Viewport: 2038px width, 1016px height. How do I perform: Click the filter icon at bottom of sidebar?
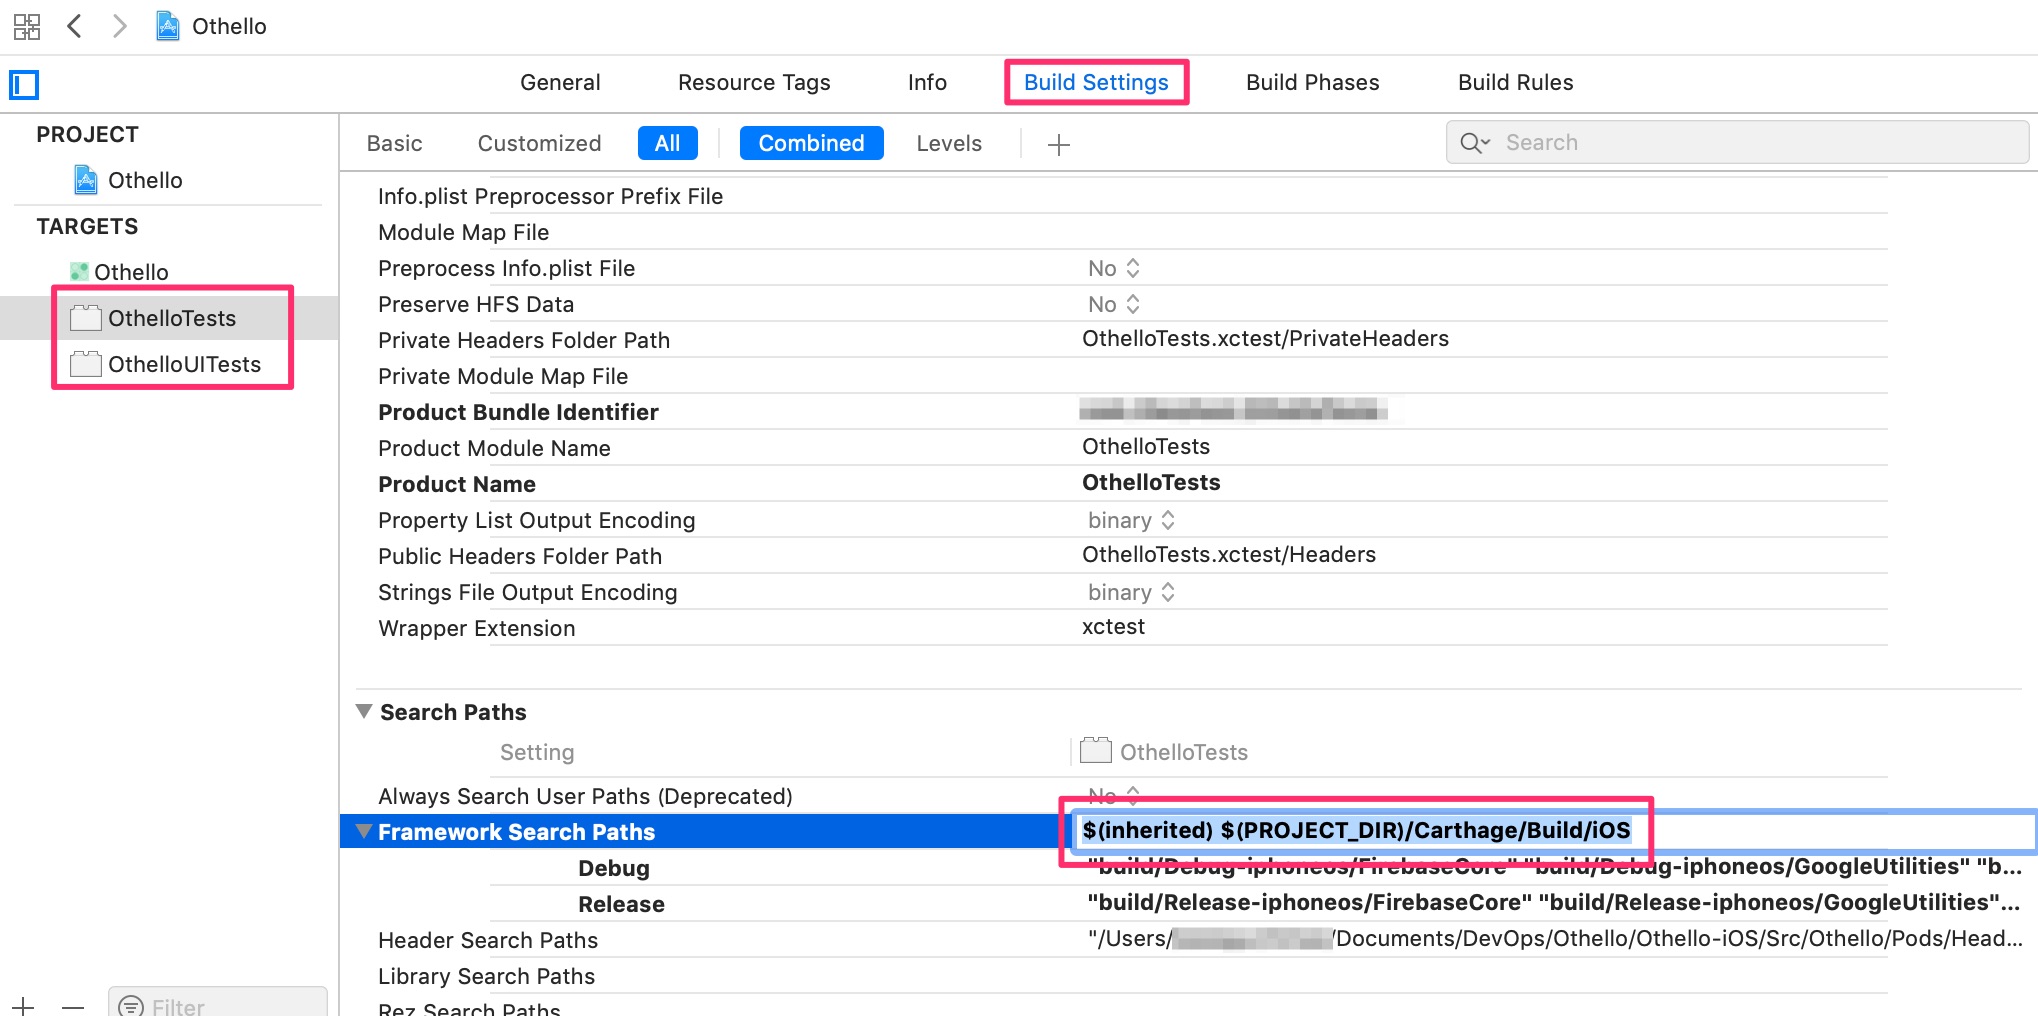click(130, 1006)
